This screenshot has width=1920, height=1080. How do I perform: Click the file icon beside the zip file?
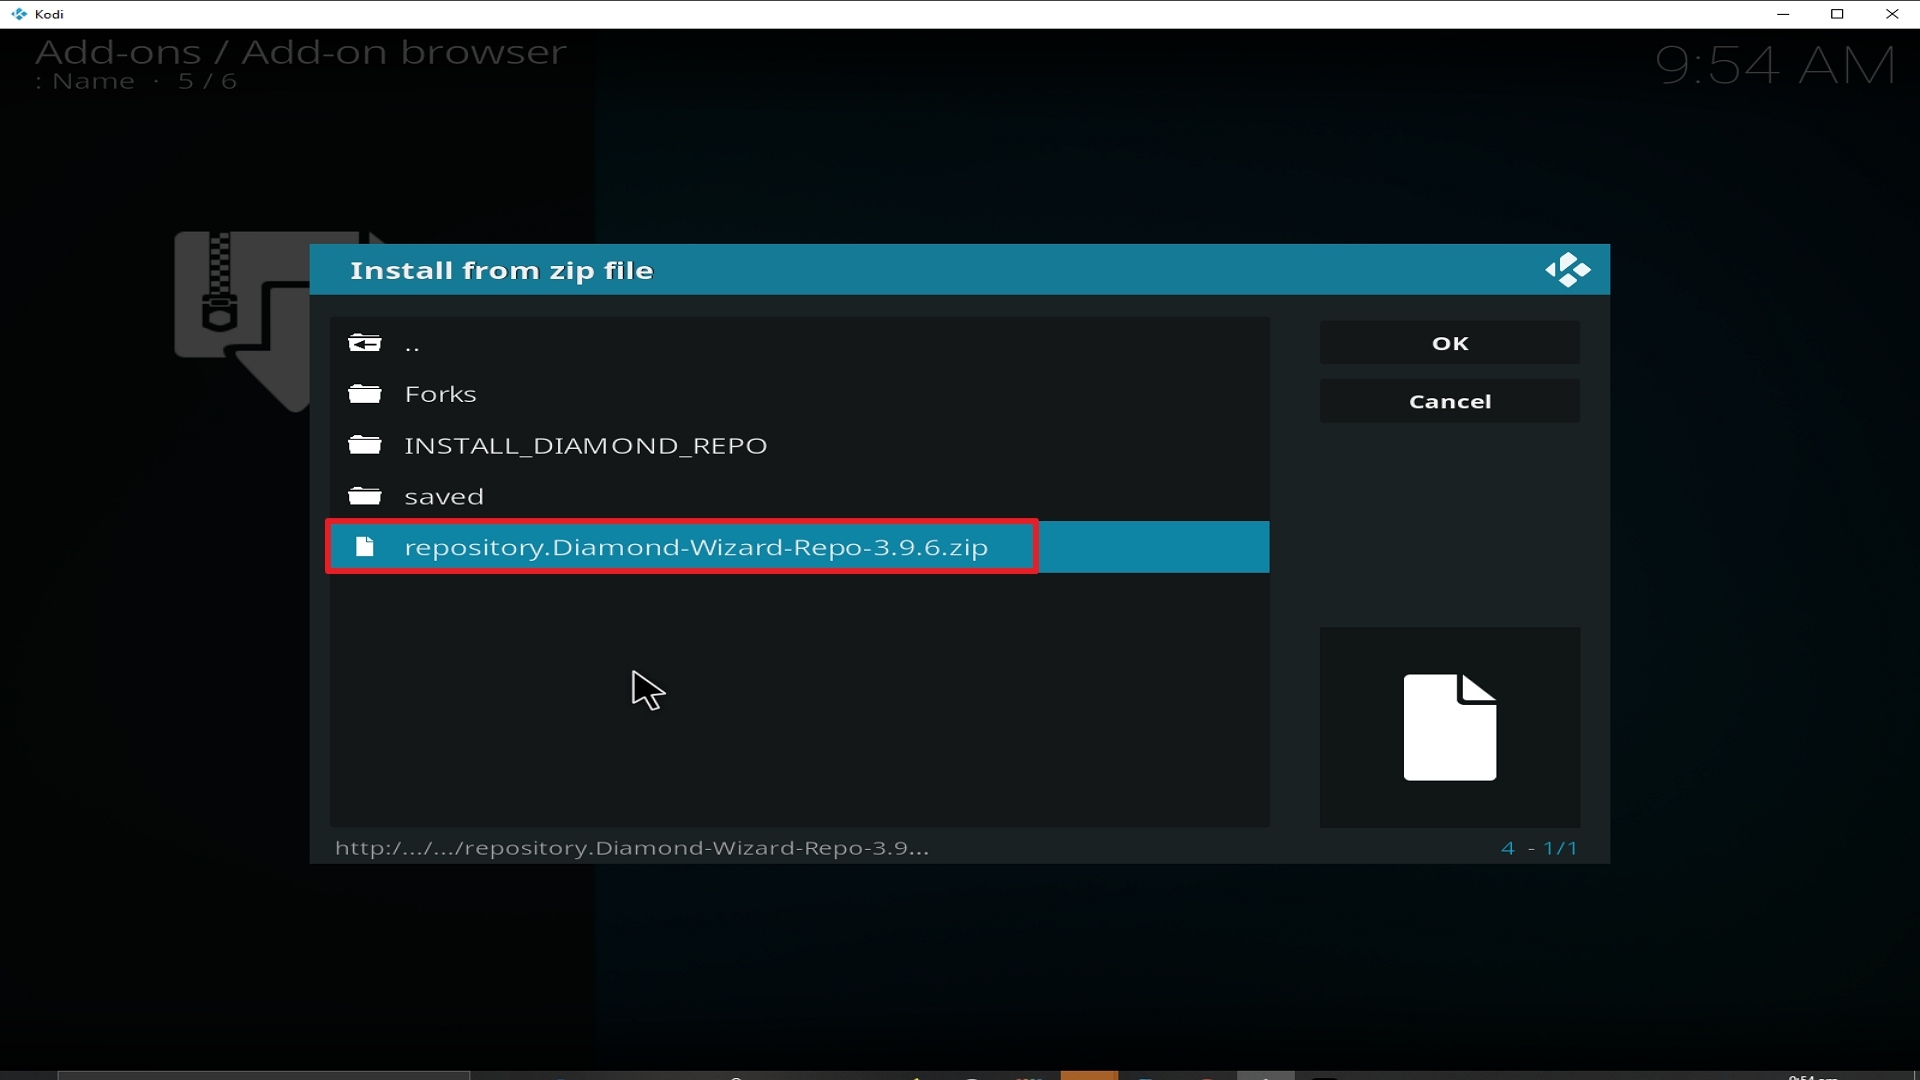[x=365, y=547]
